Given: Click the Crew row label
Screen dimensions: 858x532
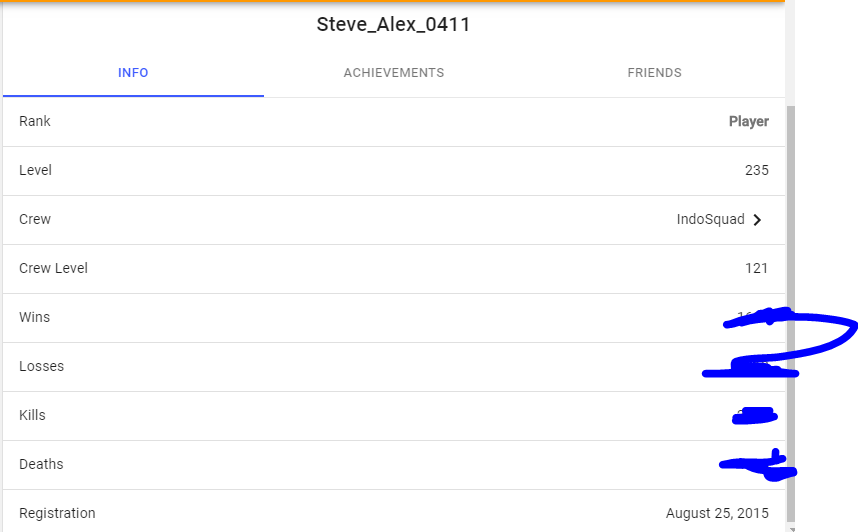Looking at the screenshot, I should point(35,219).
